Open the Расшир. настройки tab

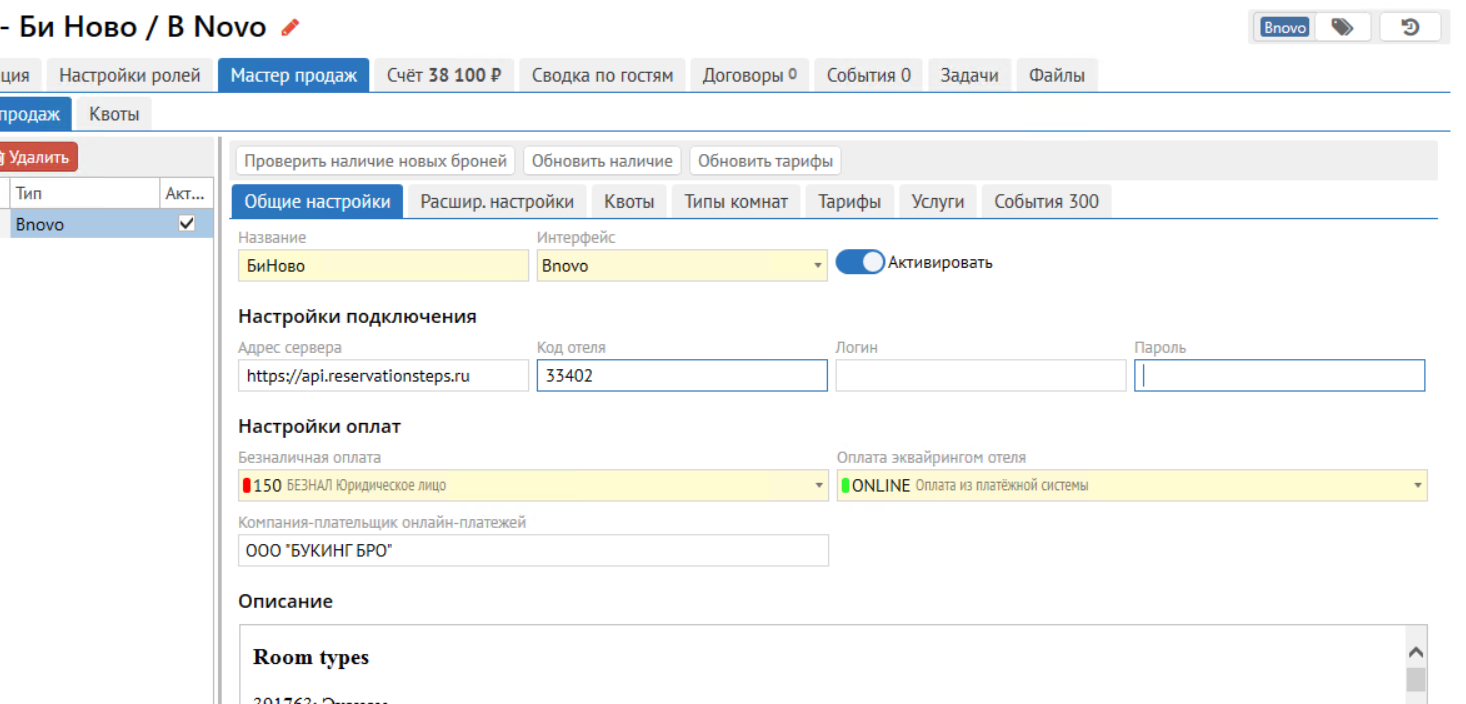pos(497,202)
